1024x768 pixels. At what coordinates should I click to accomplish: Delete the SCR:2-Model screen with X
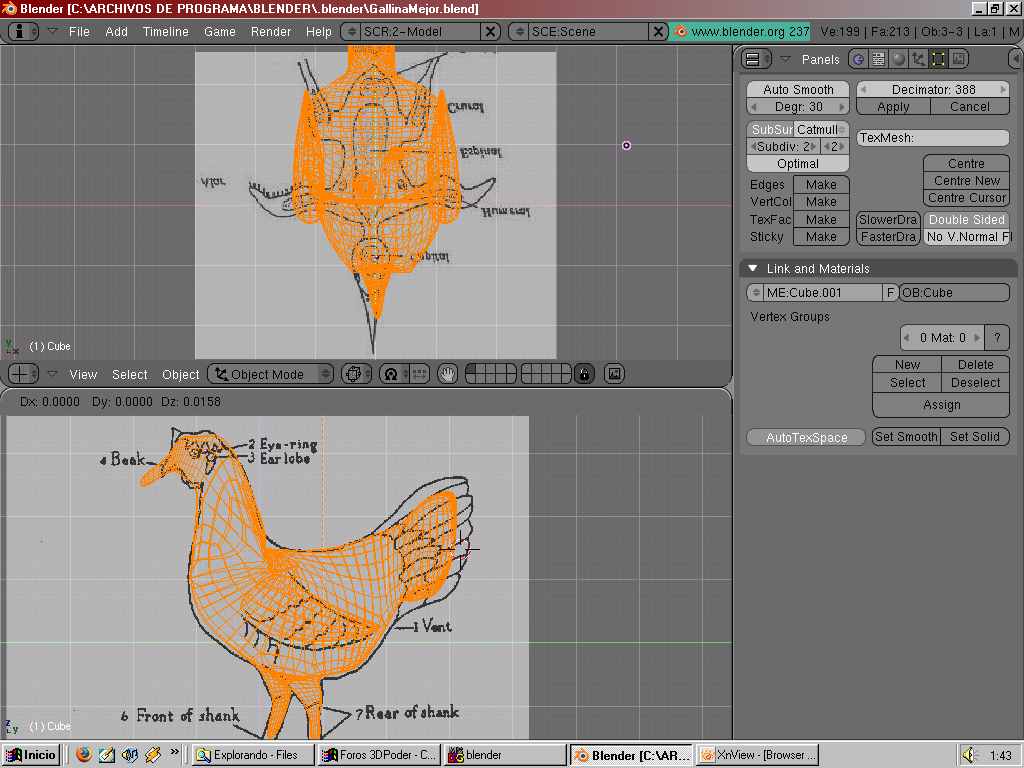pyautogui.click(x=490, y=31)
